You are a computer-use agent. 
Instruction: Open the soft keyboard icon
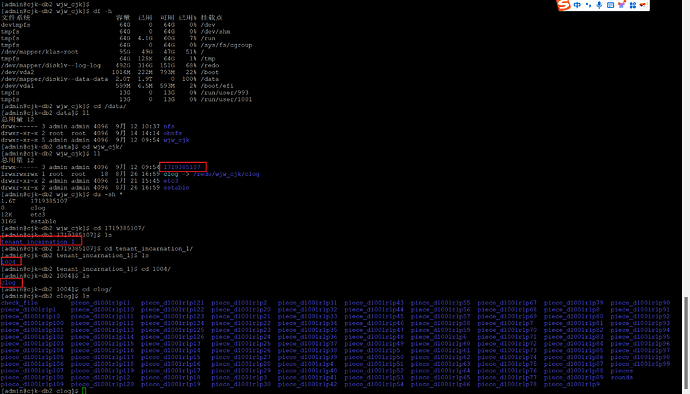tap(610, 5)
